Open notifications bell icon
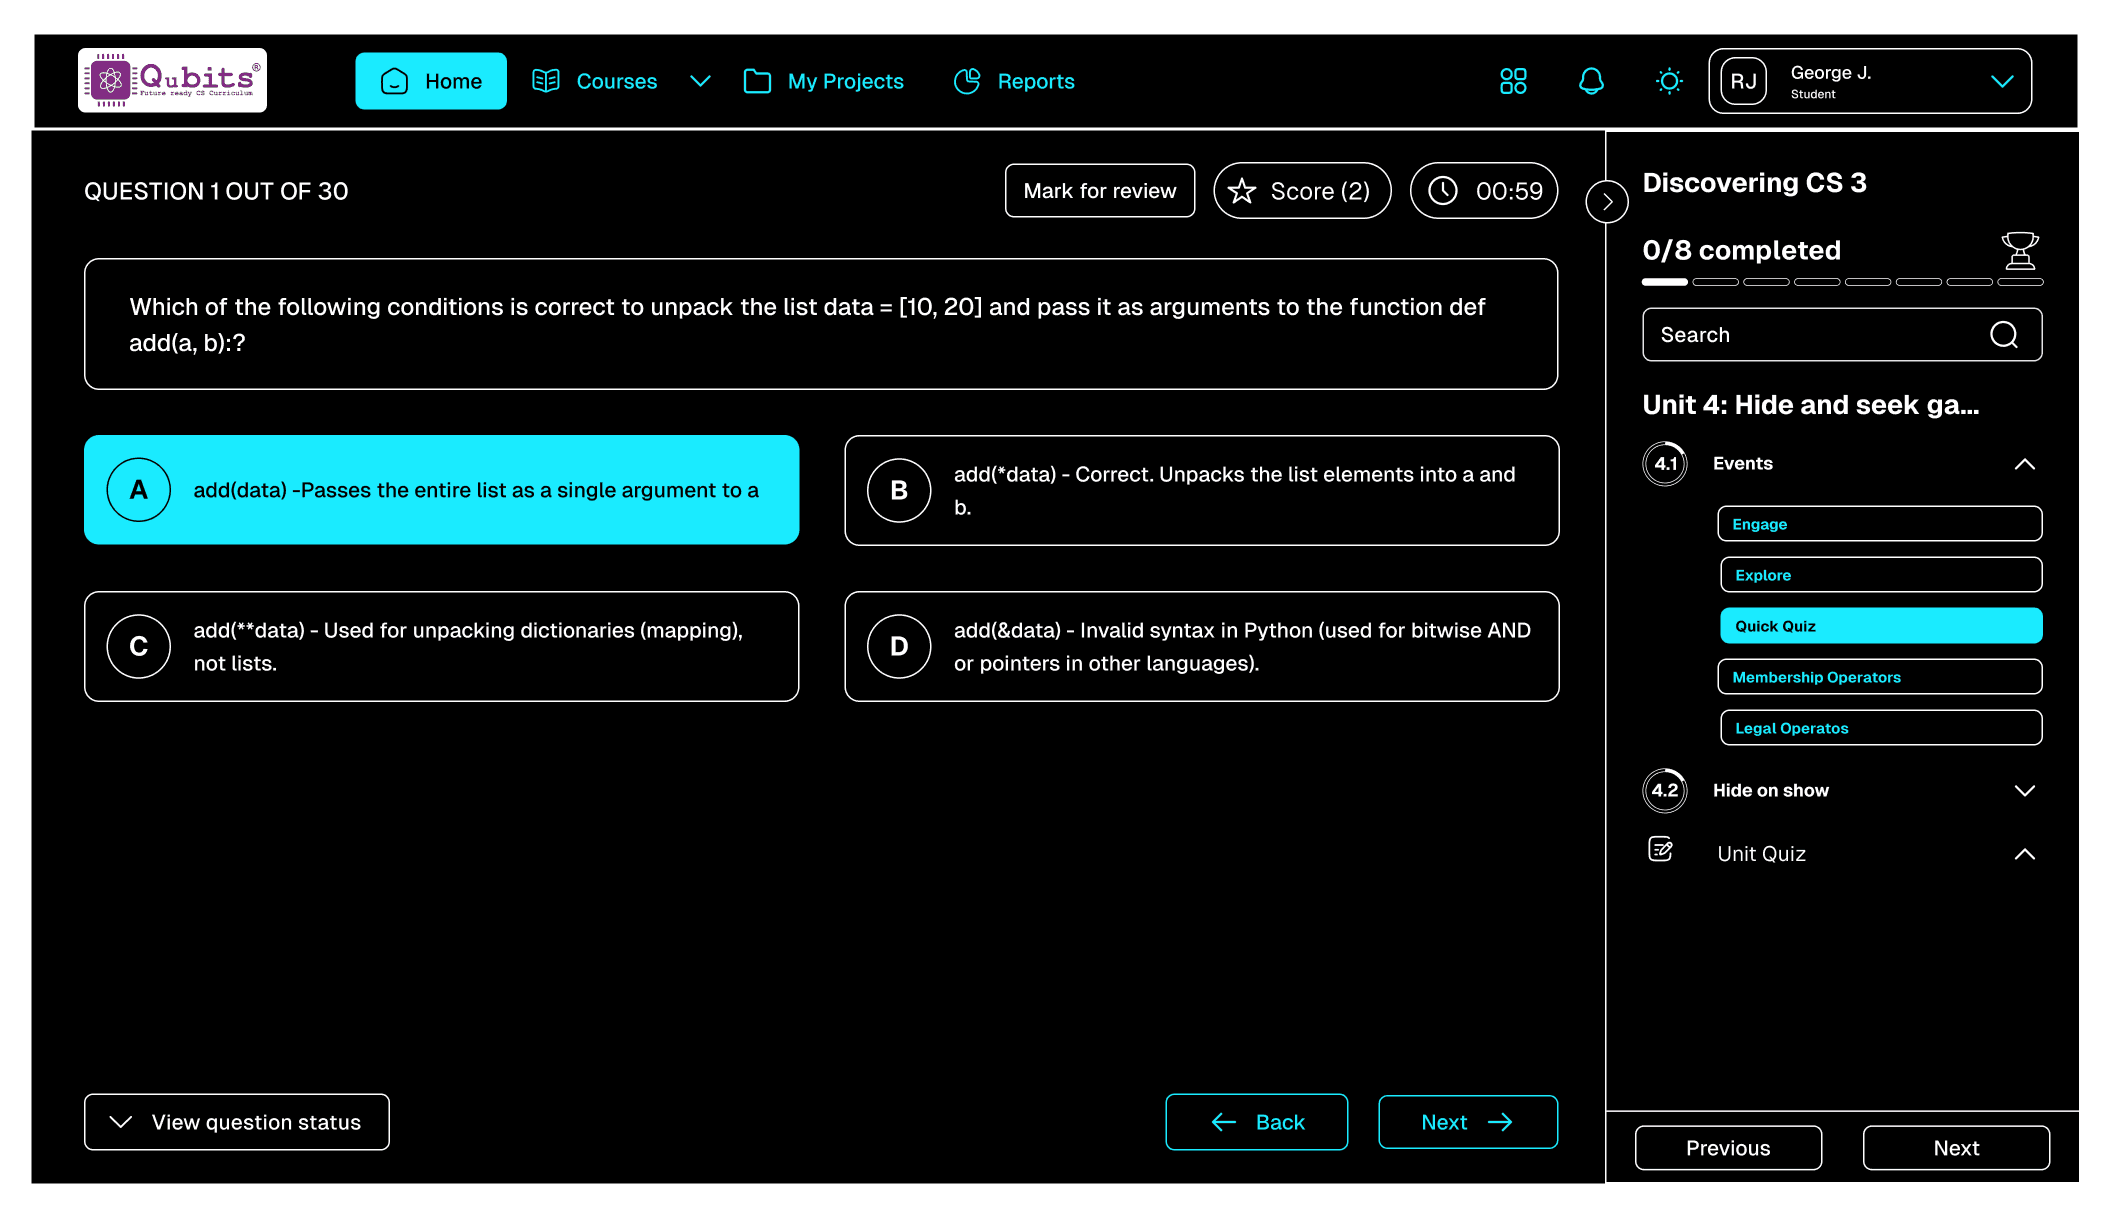The image size is (2112, 1215). pos(1591,81)
